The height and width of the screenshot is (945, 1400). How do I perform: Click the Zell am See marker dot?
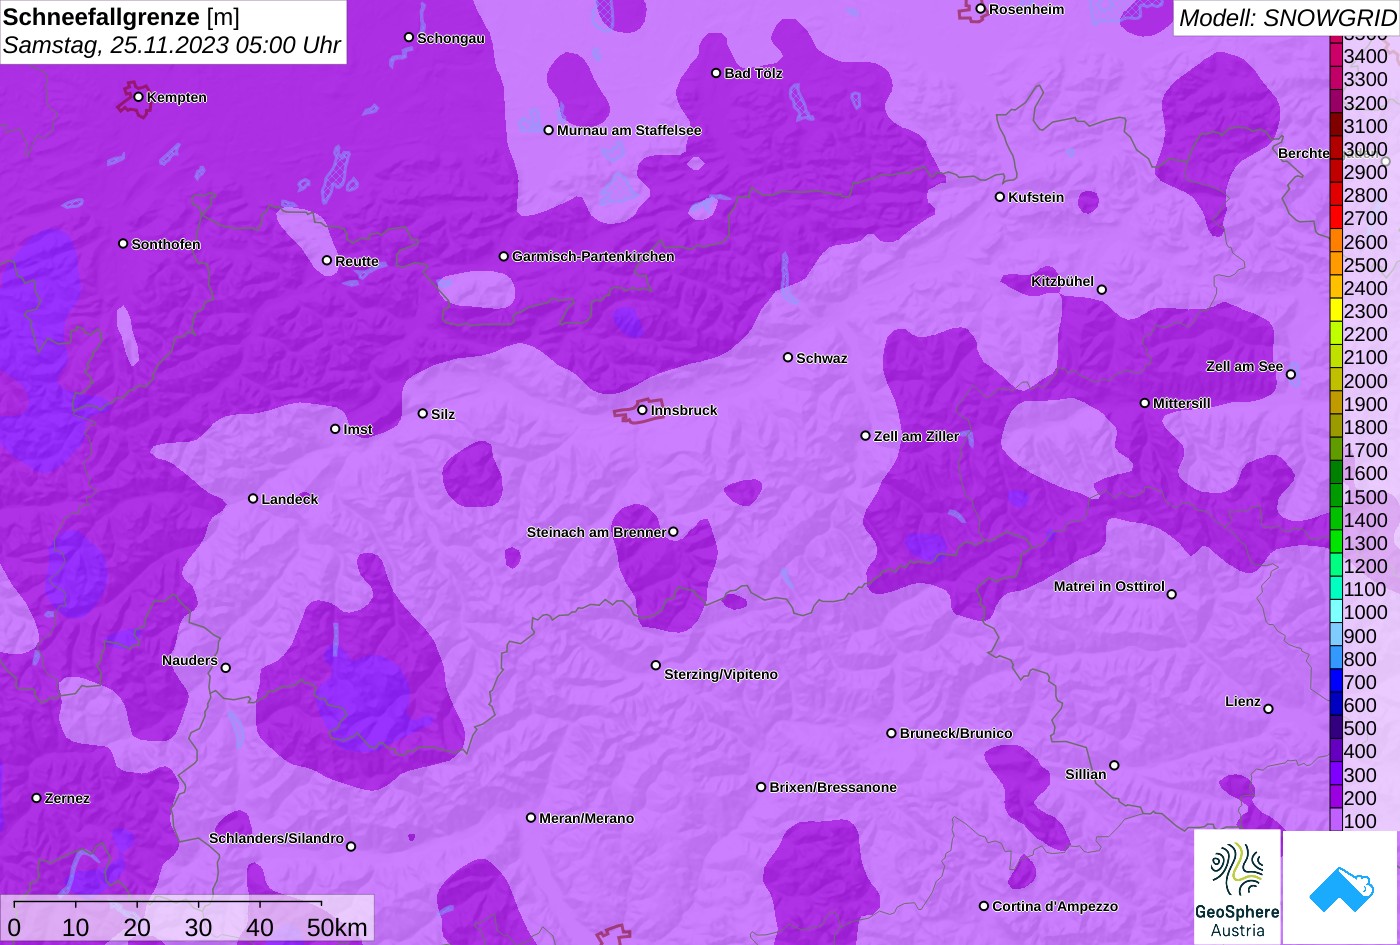pyautogui.click(x=1290, y=375)
